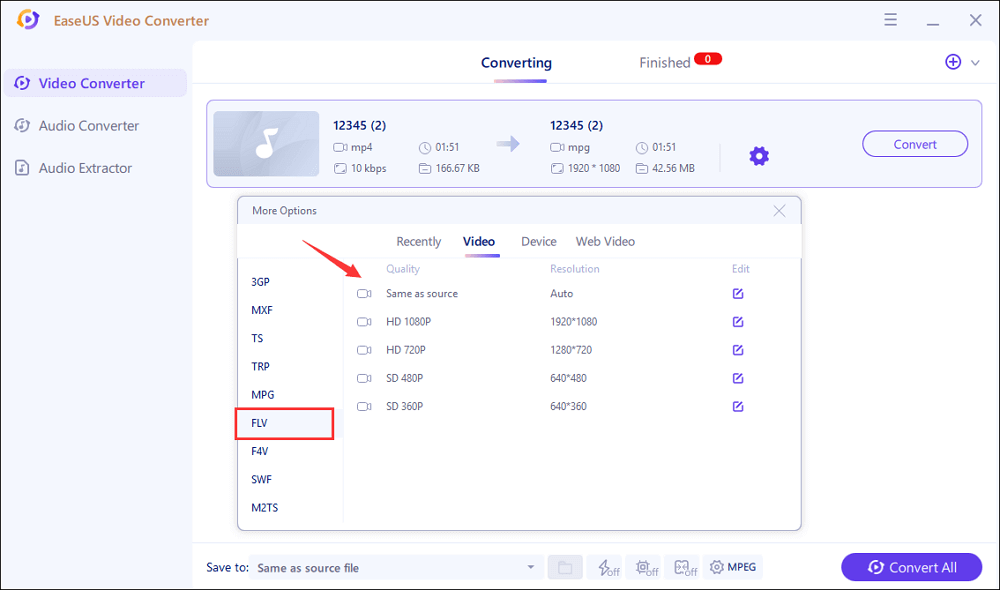The height and width of the screenshot is (590, 1000).
Task: Click the Same as source edit icon
Action: [738, 294]
